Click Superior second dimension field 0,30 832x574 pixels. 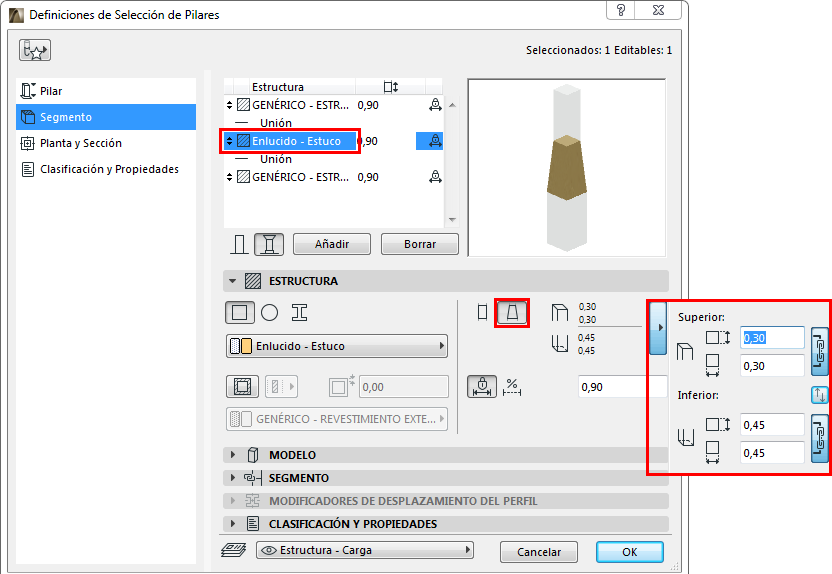(773, 366)
